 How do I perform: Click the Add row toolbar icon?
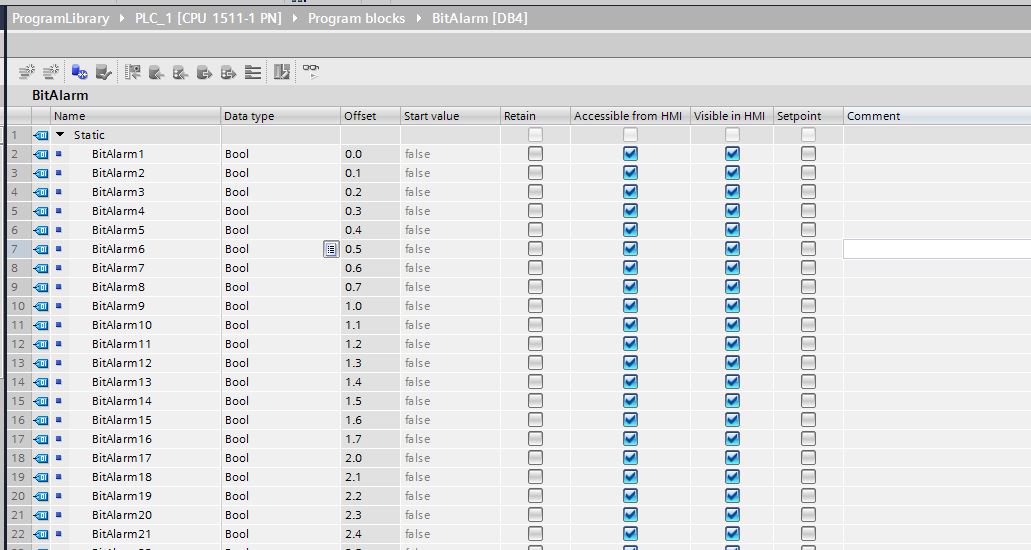click(x=50, y=72)
